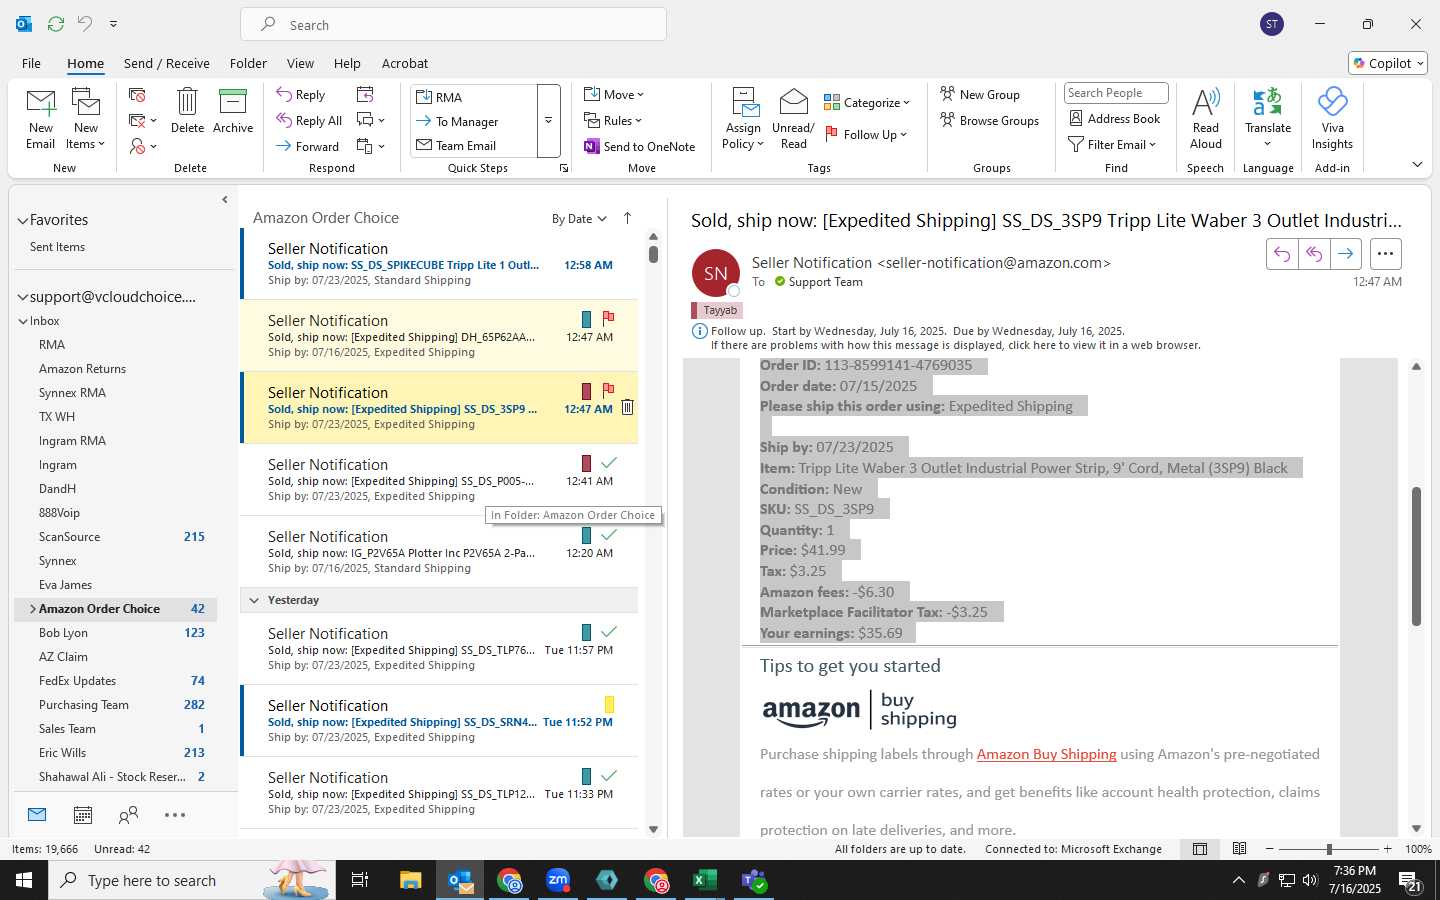Toggle the flag on the SS_DS_3SP9 message

608,391
